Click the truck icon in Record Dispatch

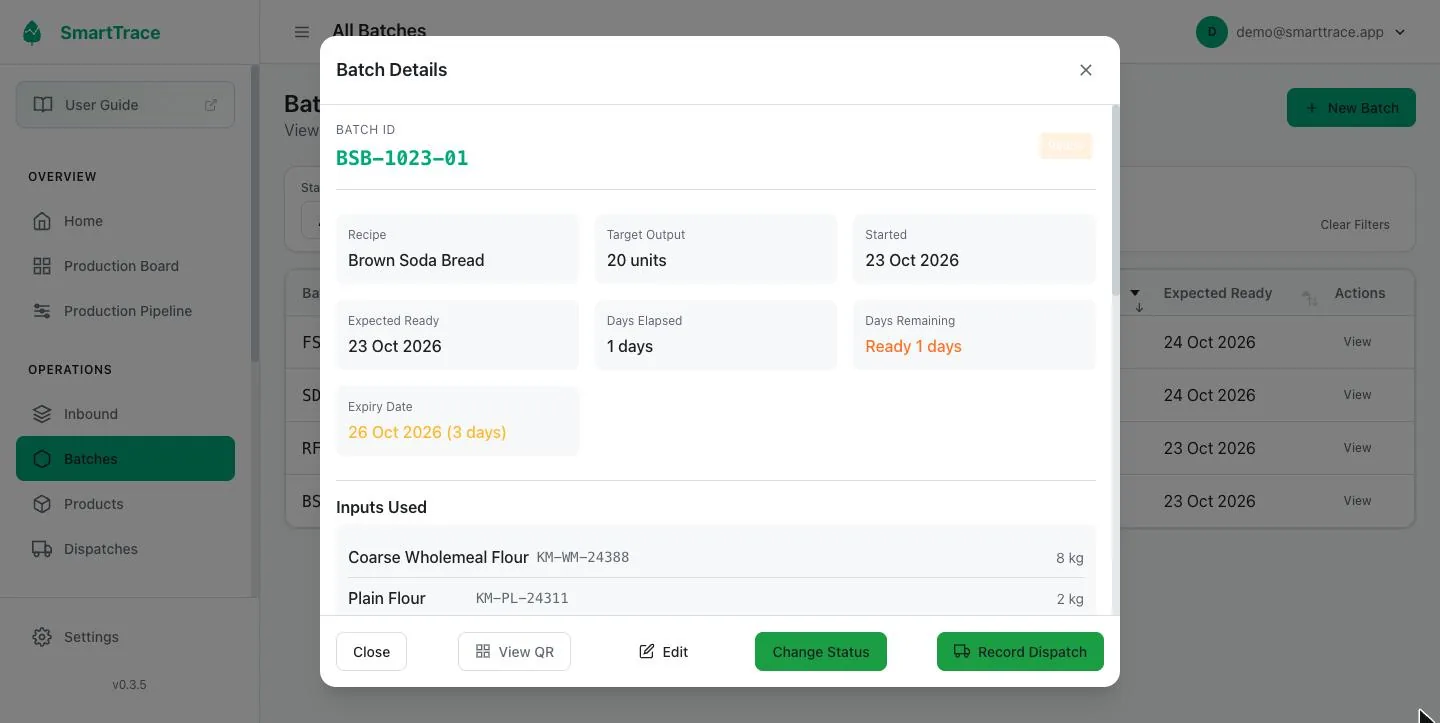click(x=962, y=651)
